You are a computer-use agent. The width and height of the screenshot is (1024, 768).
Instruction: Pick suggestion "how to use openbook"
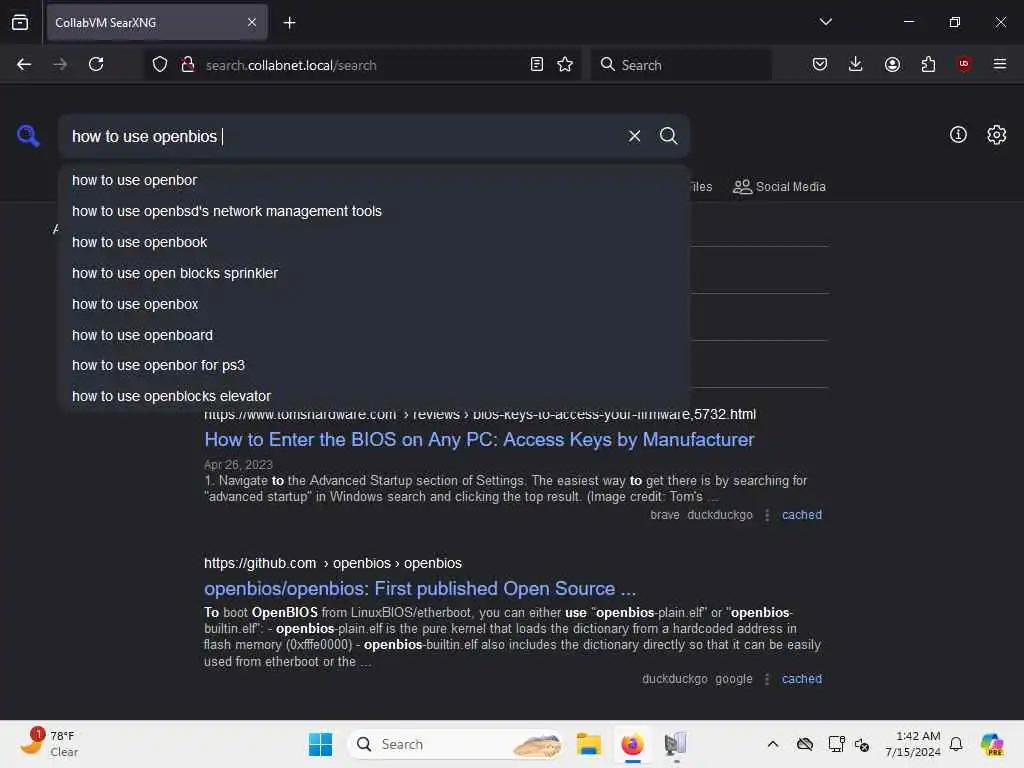(374, 242)
